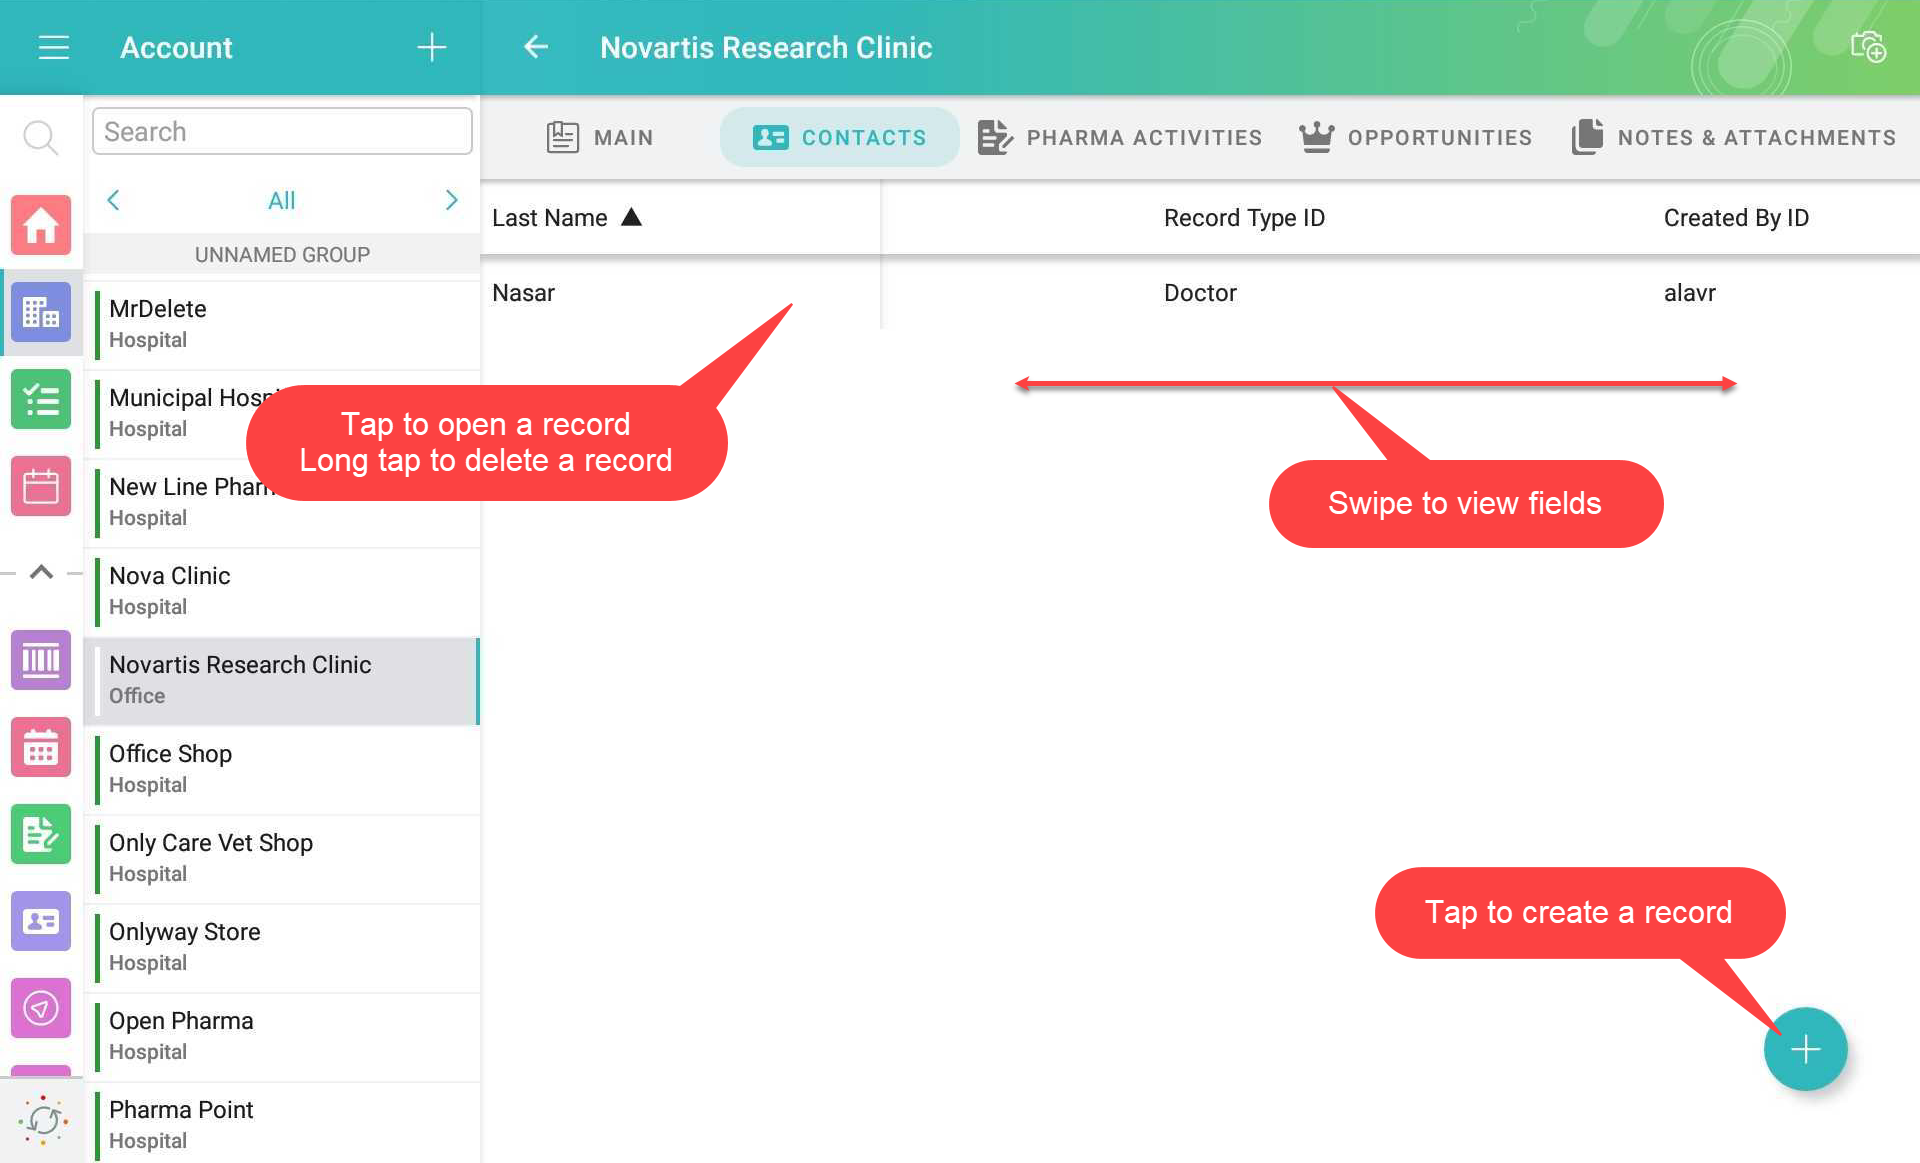1920x1163 pixels.
Task: Open the Pharma Activities tab
Action: coord(1120,137)
